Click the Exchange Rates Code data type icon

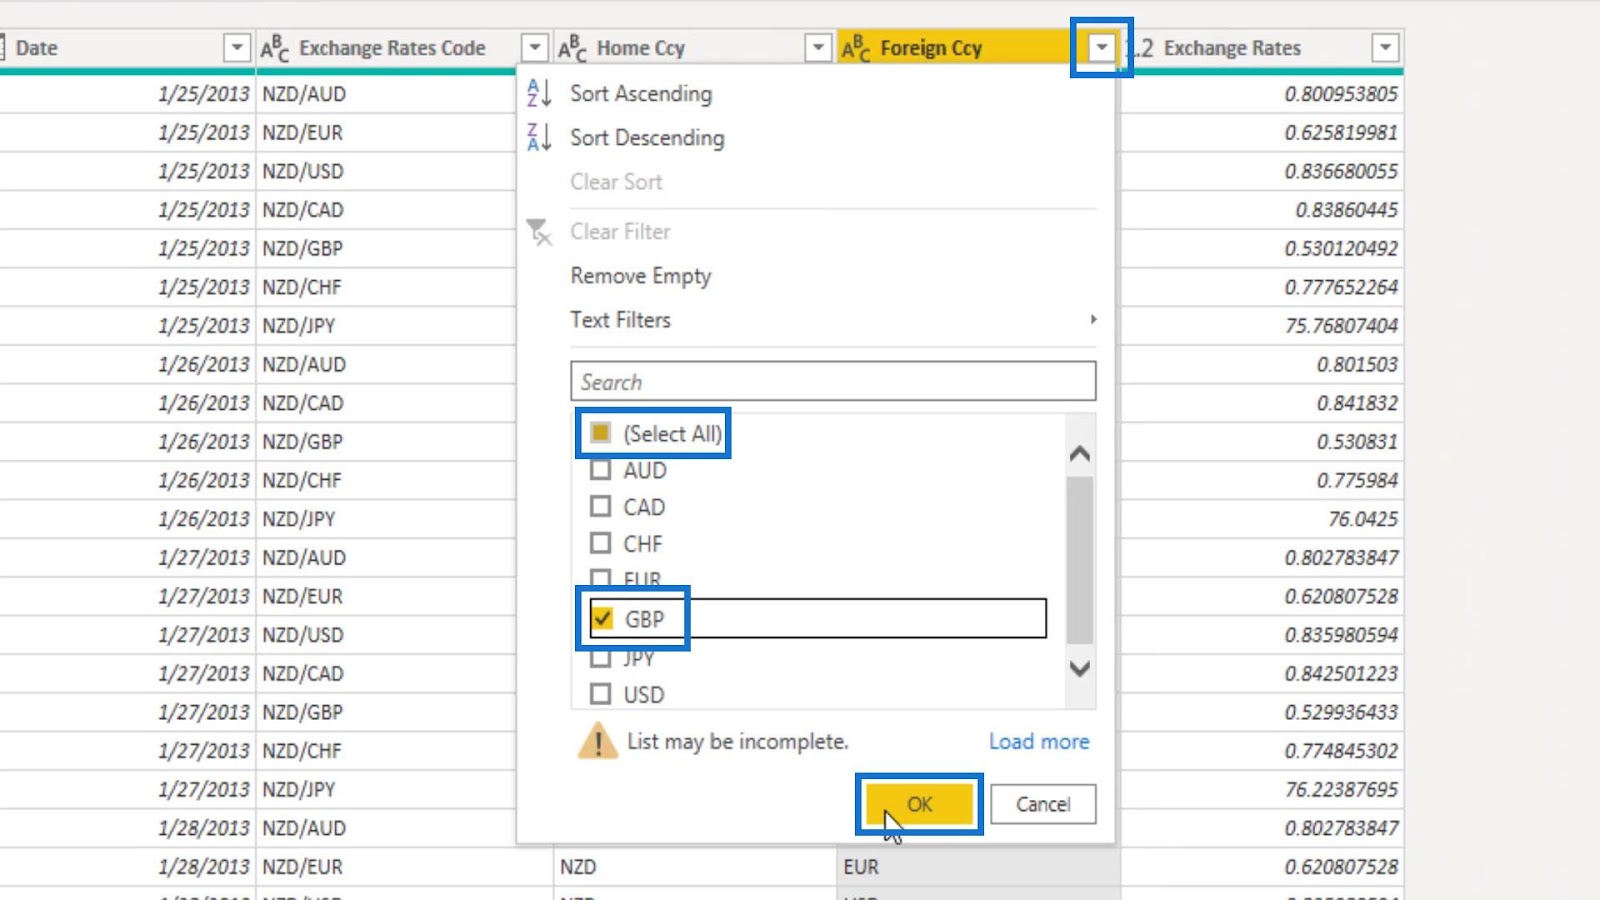[275, 48]
